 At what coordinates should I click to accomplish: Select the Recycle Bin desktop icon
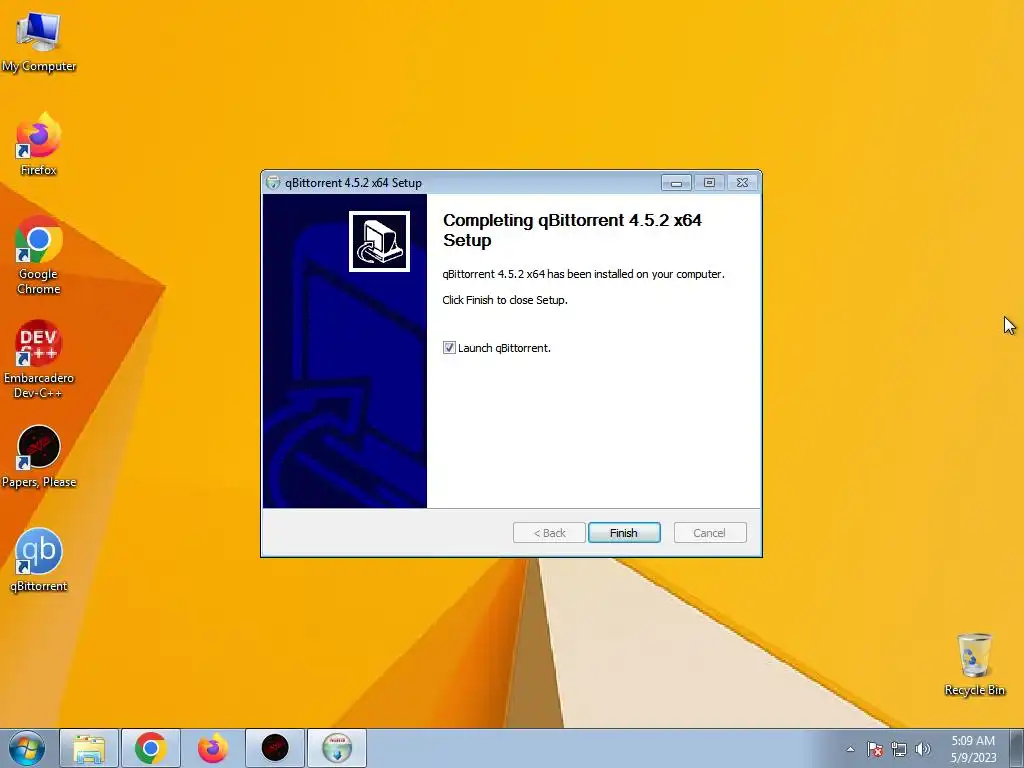[x=974, y=664]
